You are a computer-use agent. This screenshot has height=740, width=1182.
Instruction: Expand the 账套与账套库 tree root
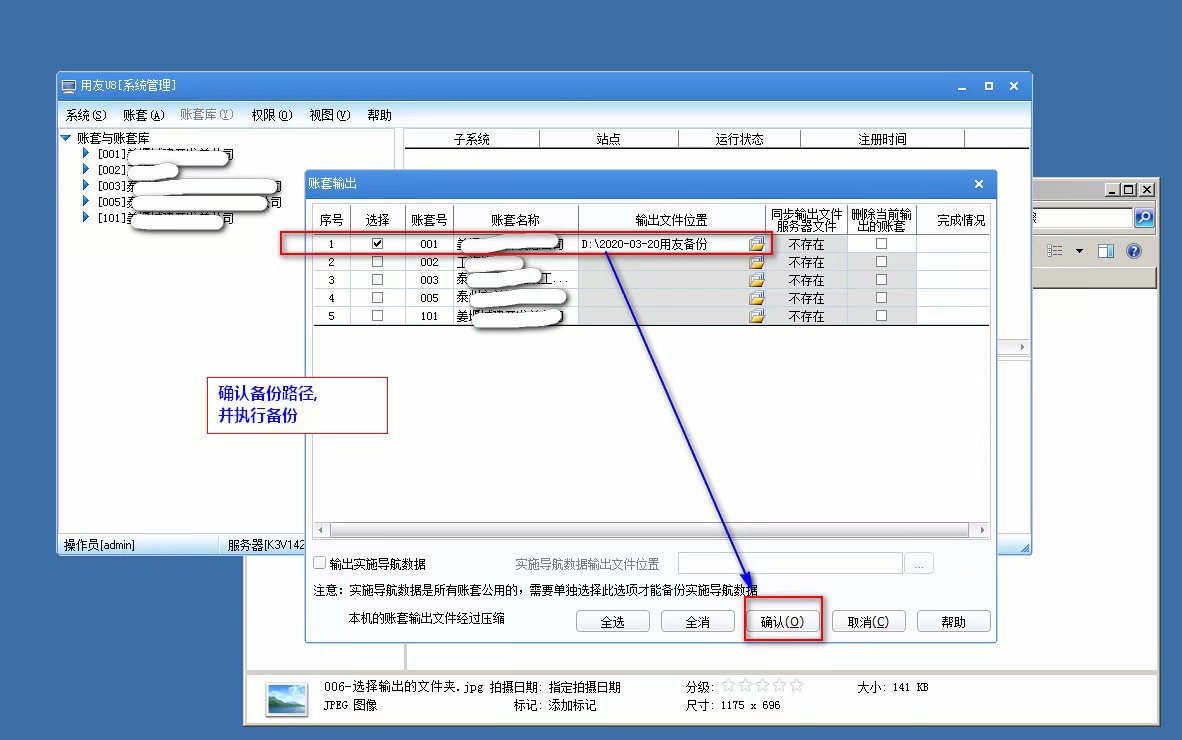65,138
